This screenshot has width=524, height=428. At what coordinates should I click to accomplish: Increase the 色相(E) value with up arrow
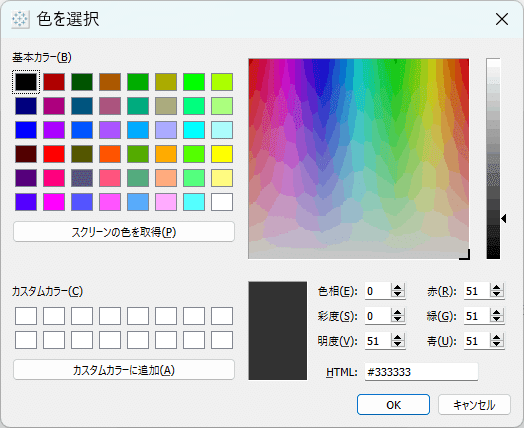(398, 287)
